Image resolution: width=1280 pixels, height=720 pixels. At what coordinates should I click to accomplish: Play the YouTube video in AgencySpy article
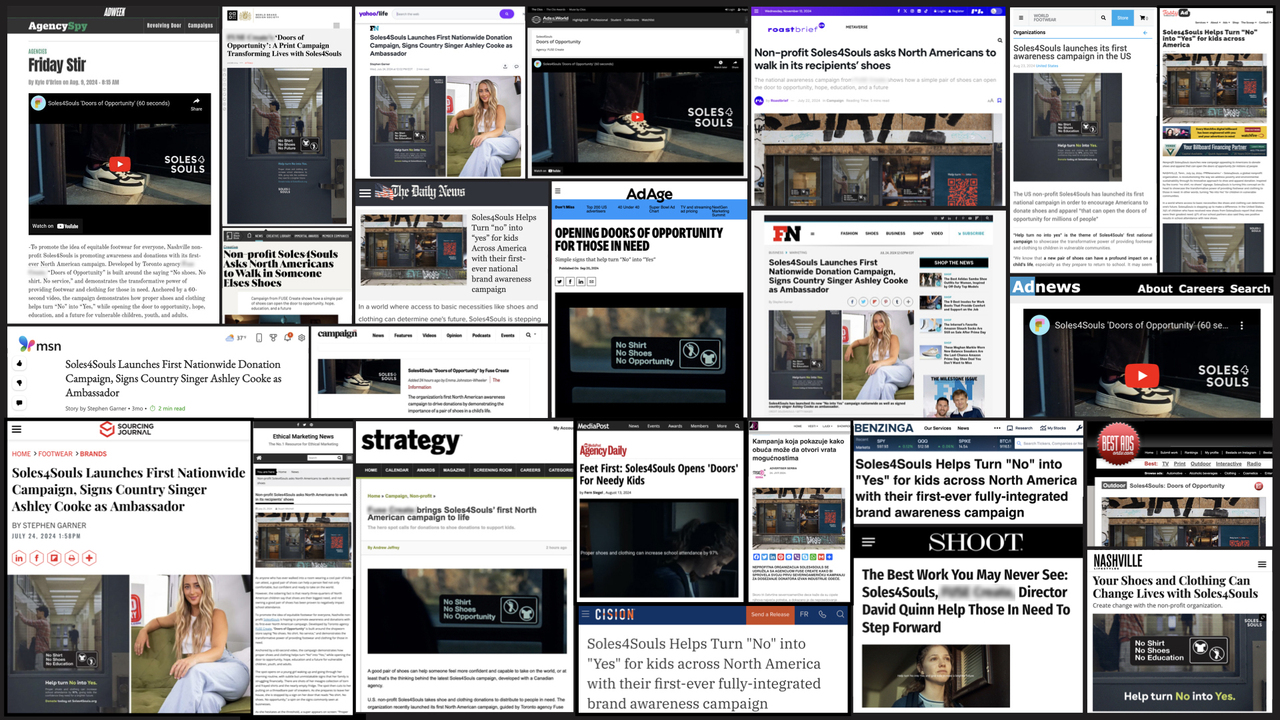[x=119, y=165]
